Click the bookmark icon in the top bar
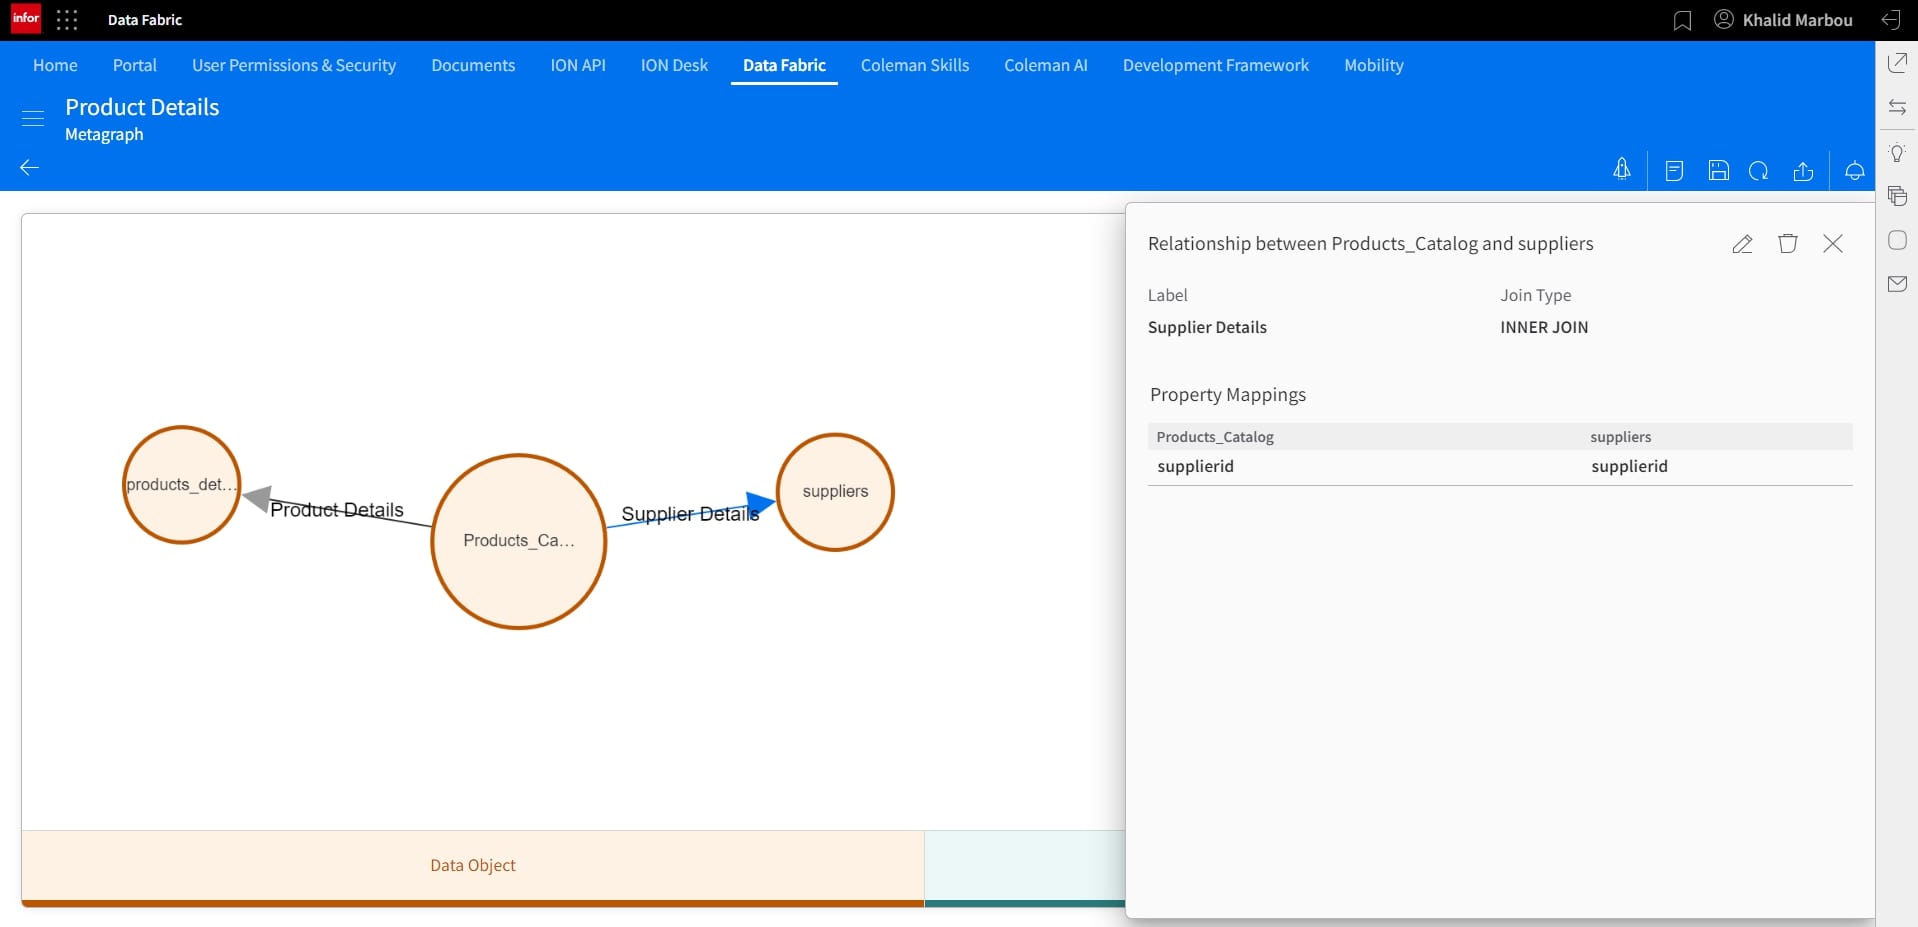 pyautogui.click(x=1682, y=21)
